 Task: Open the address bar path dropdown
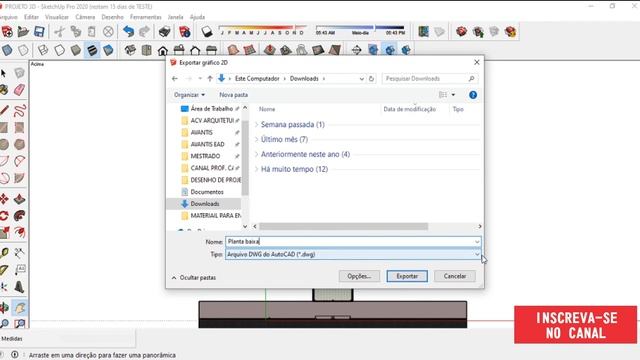tap(361, 79)
